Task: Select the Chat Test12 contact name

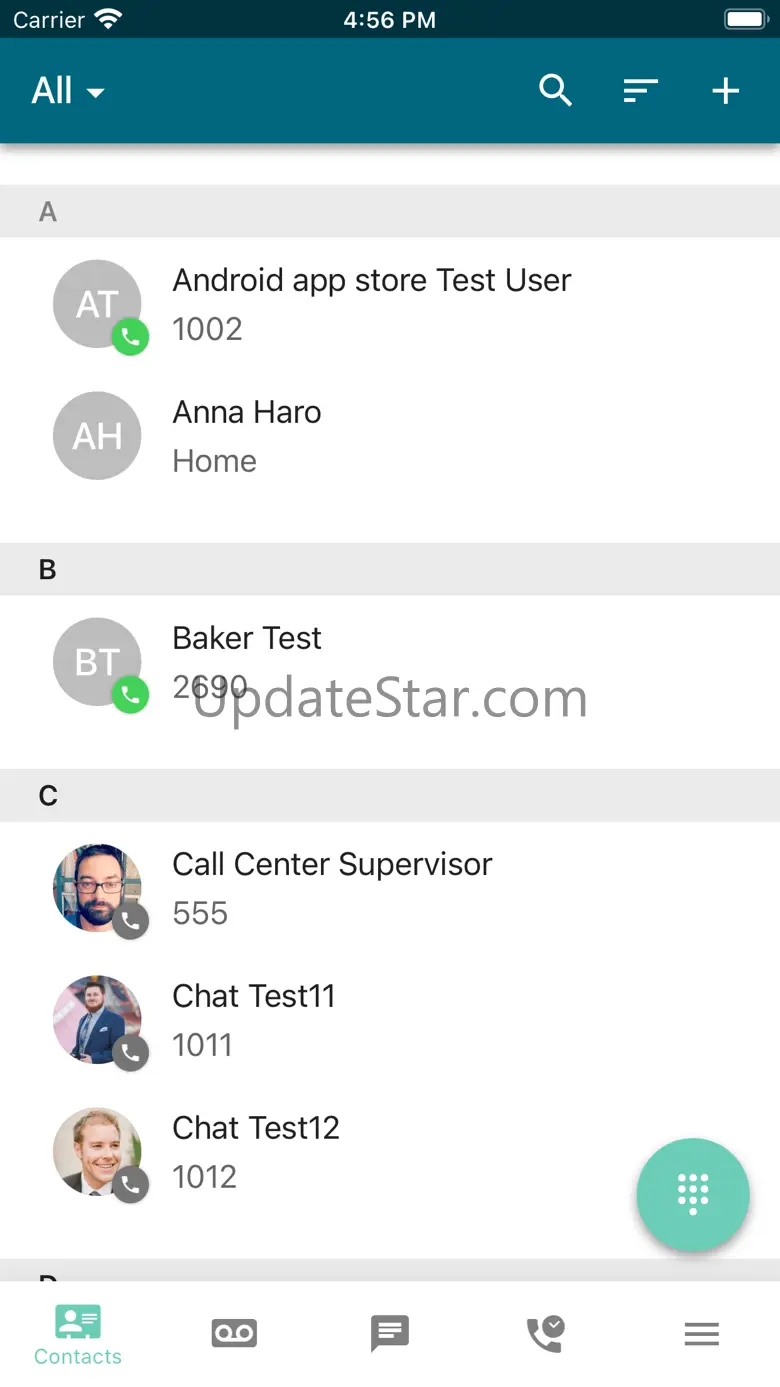Action: pyautogui.click(x=256, y=1128)
